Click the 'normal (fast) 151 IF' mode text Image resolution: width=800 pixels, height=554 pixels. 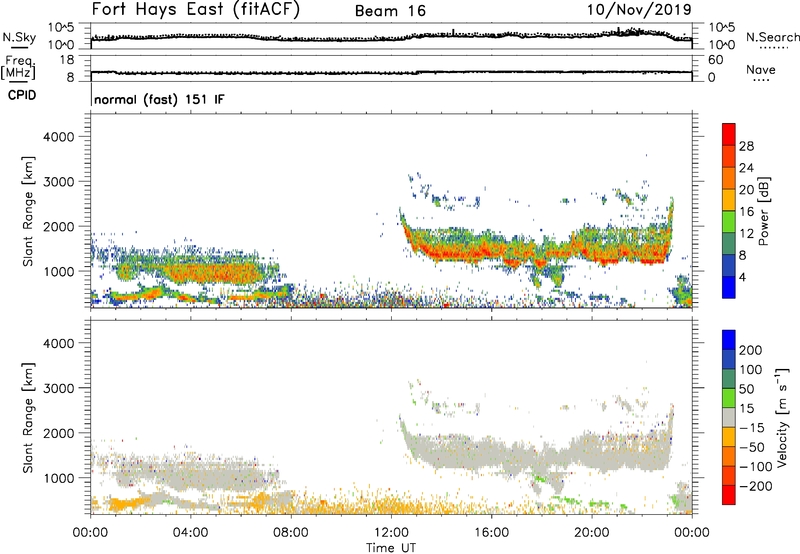click(159, 99)
